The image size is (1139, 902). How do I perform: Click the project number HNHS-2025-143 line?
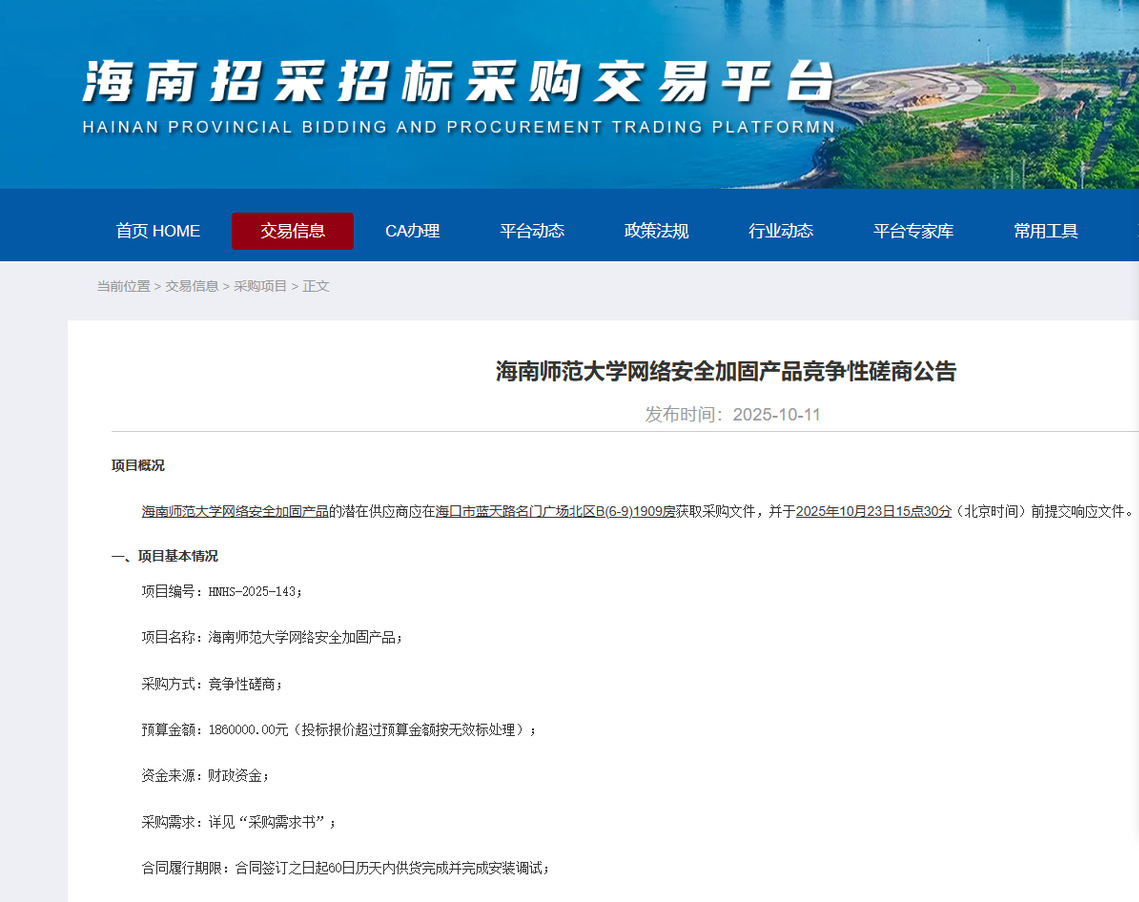pos(221,591)
